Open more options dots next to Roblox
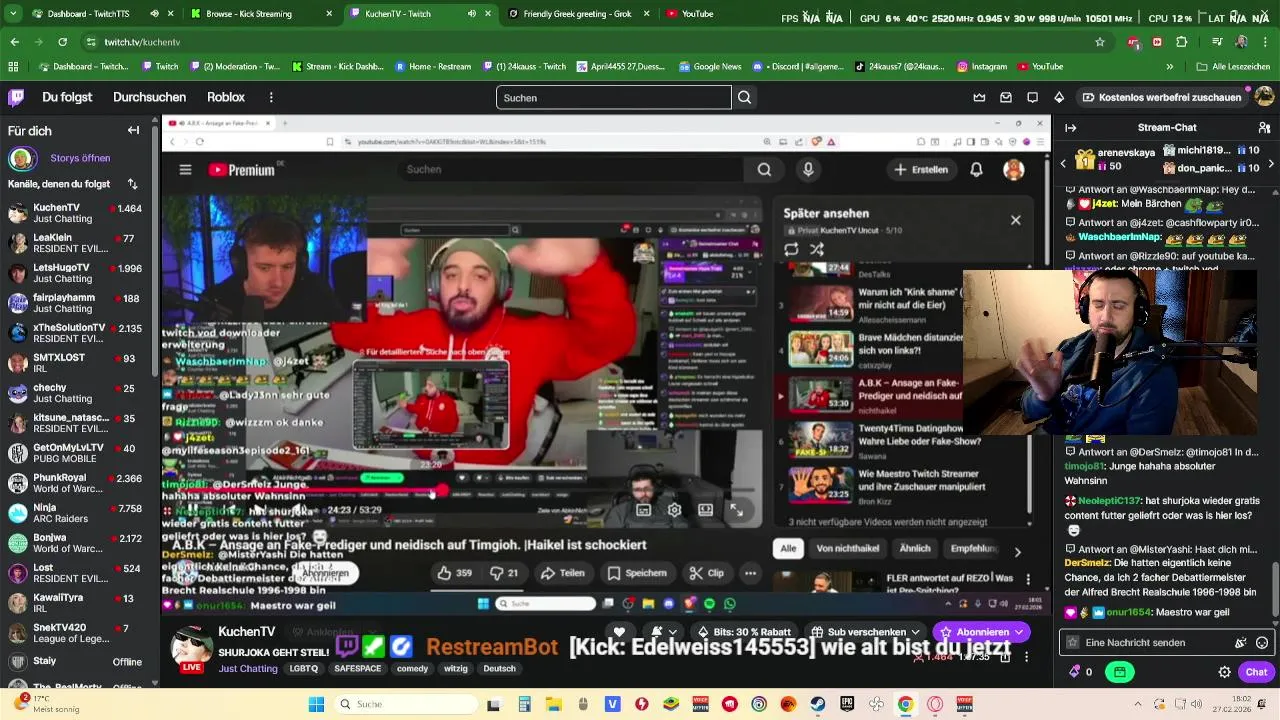 [x=271, y=97]
